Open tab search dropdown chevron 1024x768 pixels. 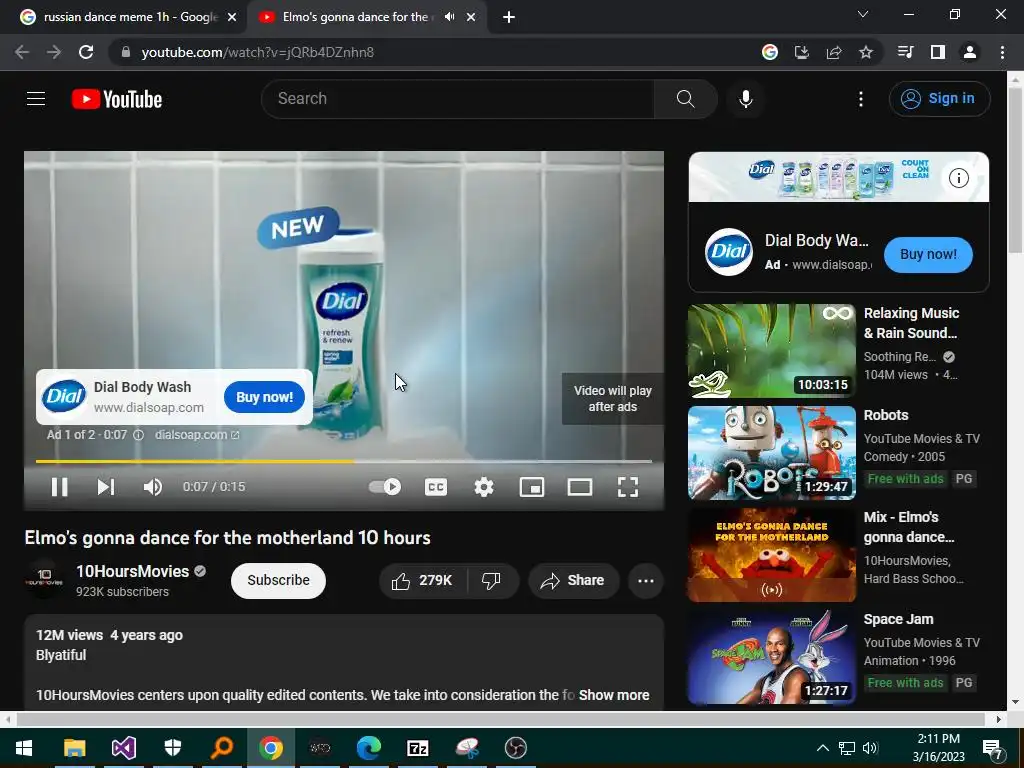coord(863,14)
